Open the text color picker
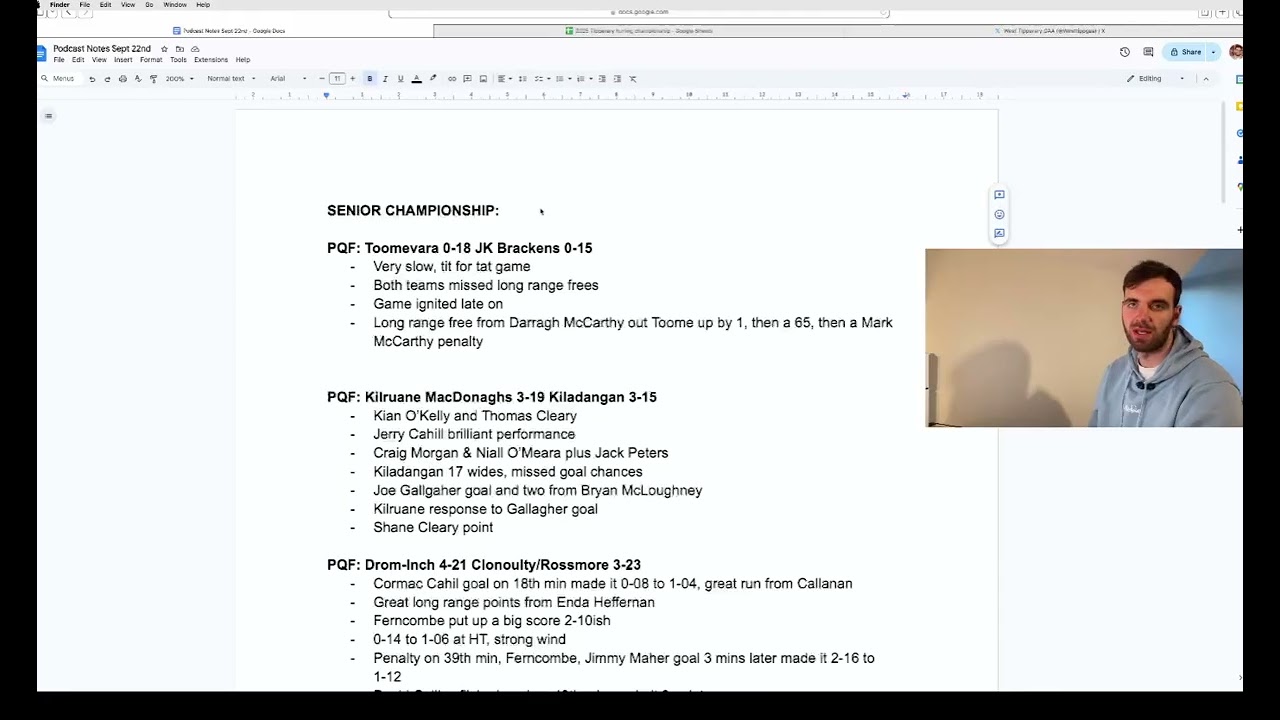1280x720 pixels. coord(416,79)
